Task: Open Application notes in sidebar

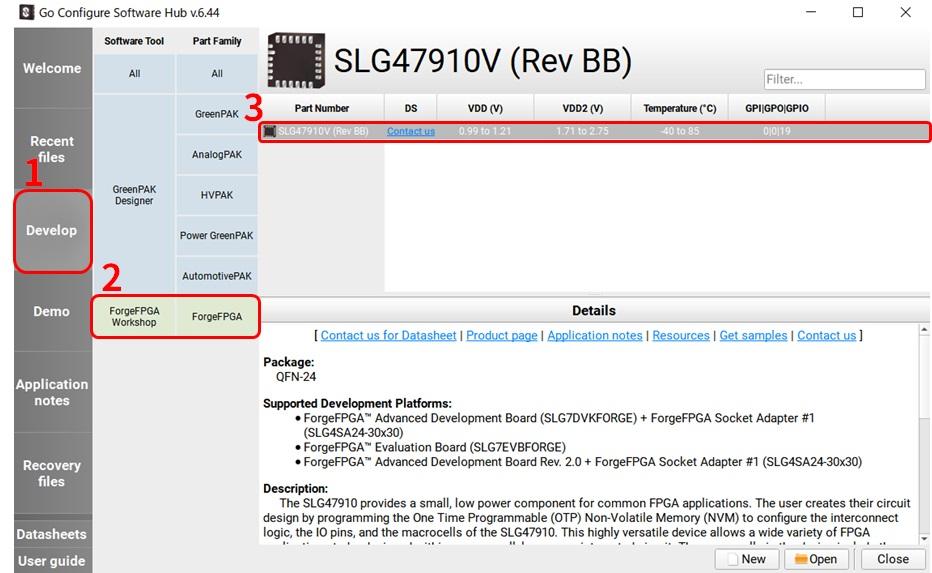Action: click(x=52, y=392)
